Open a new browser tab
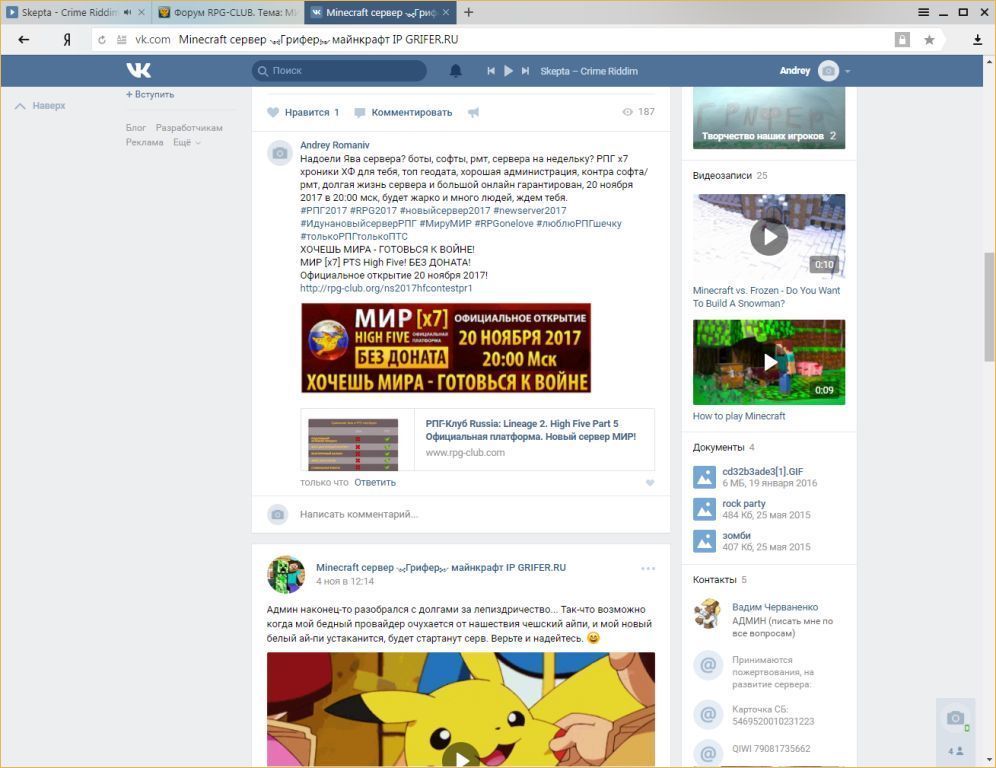This screenshot has width=996, height=768. (x=469, y=12)
